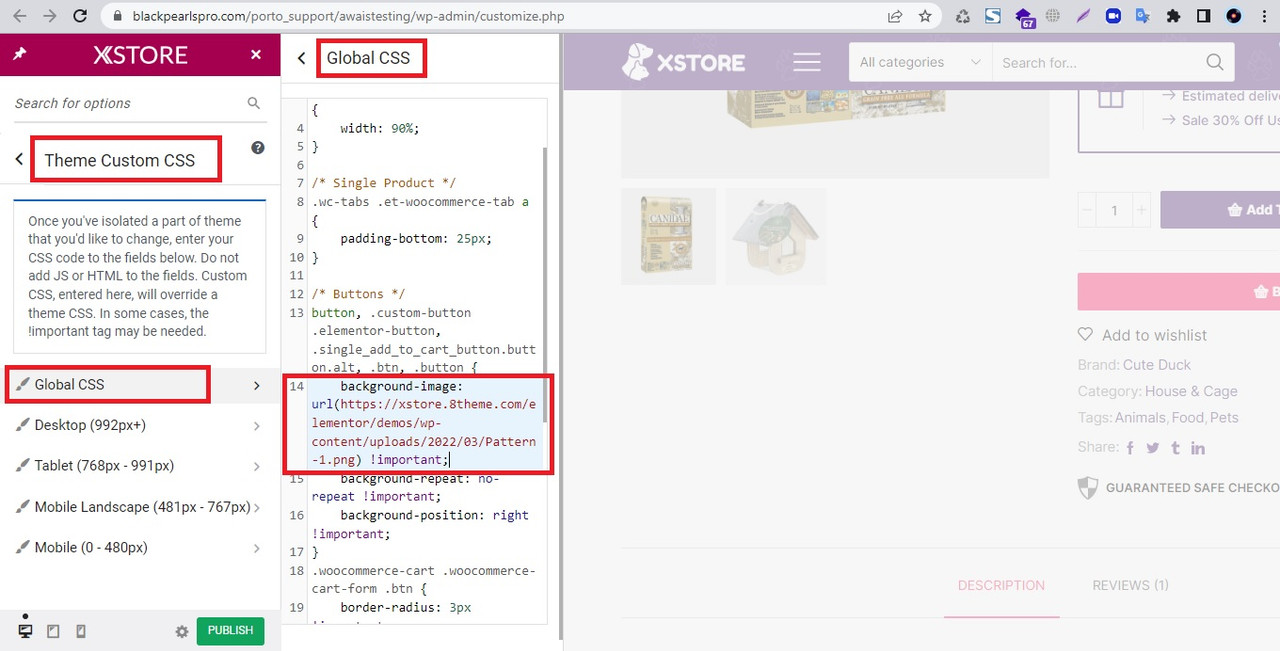Open the Chrome three-dot menu
The height and width of the screenshot is (651, 1280).
coord(1263,16)
